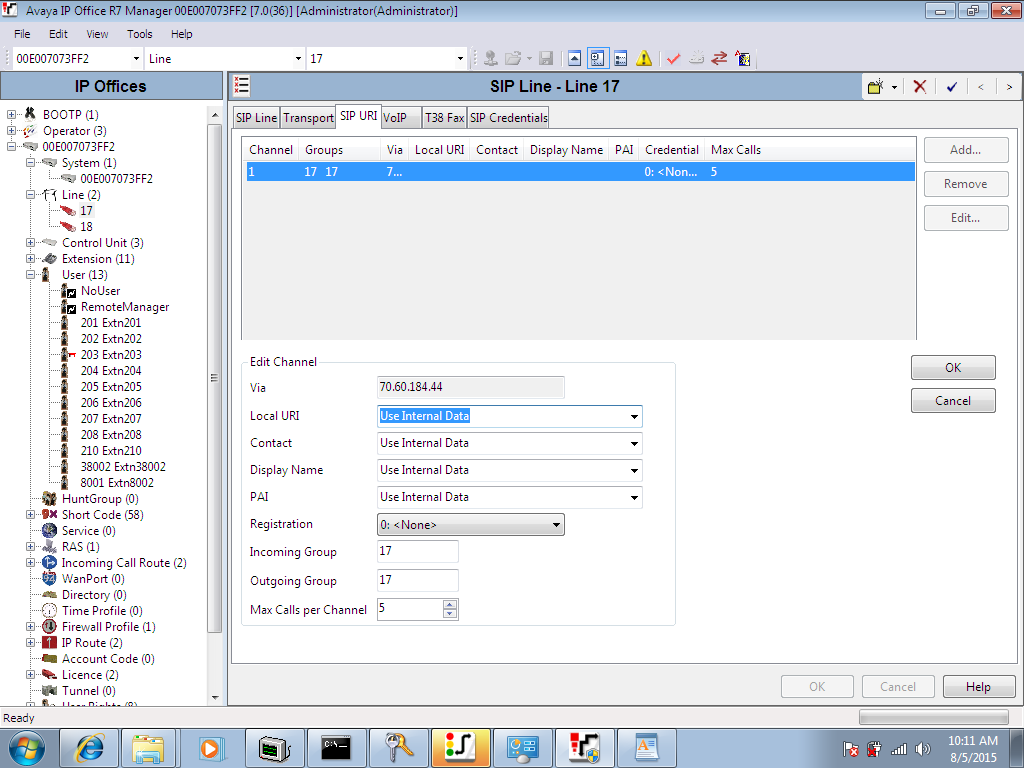1024x768 pixels.
Task: Click inside the Outgoing Group field
Action: pos(417,580)
